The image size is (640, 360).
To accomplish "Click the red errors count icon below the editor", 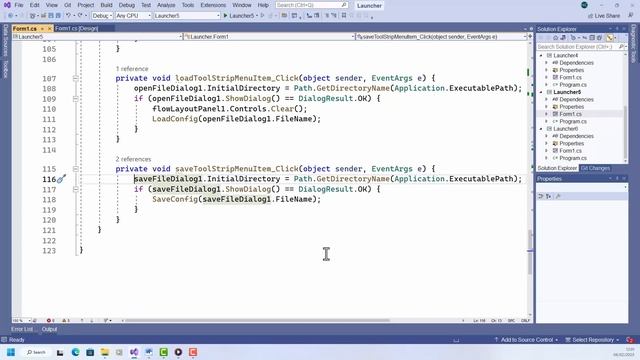I will 50,320.
